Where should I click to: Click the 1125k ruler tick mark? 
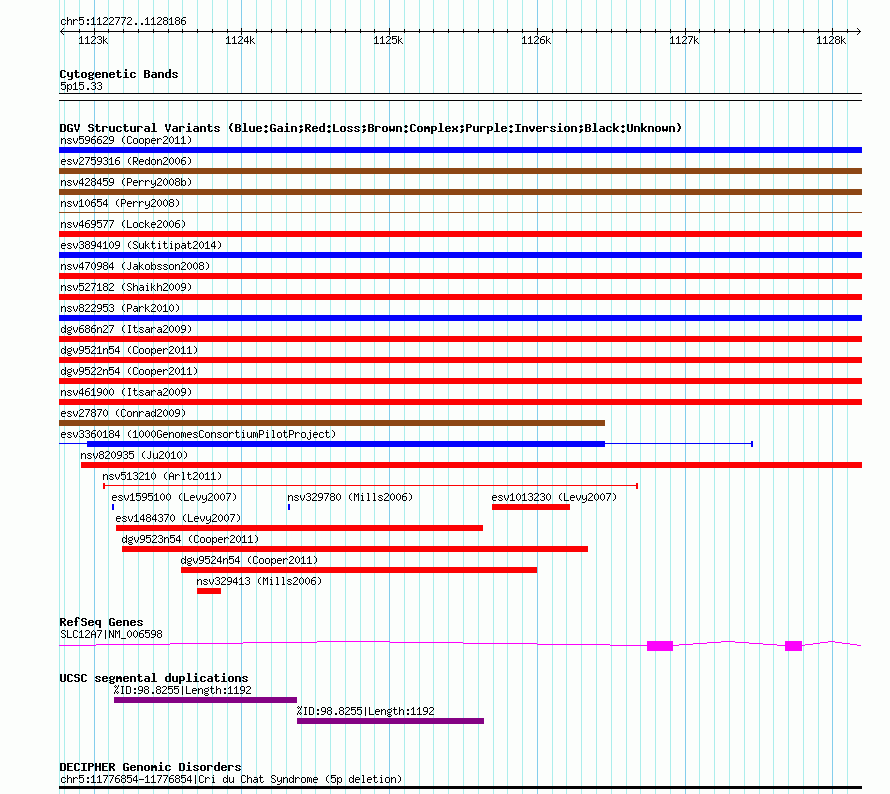point(389,32)
